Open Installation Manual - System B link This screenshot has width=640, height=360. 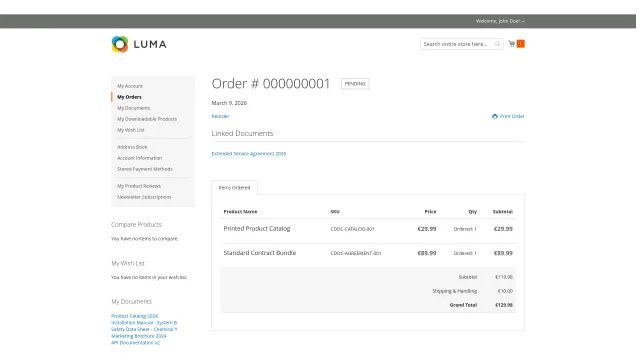tap(144, 323)
